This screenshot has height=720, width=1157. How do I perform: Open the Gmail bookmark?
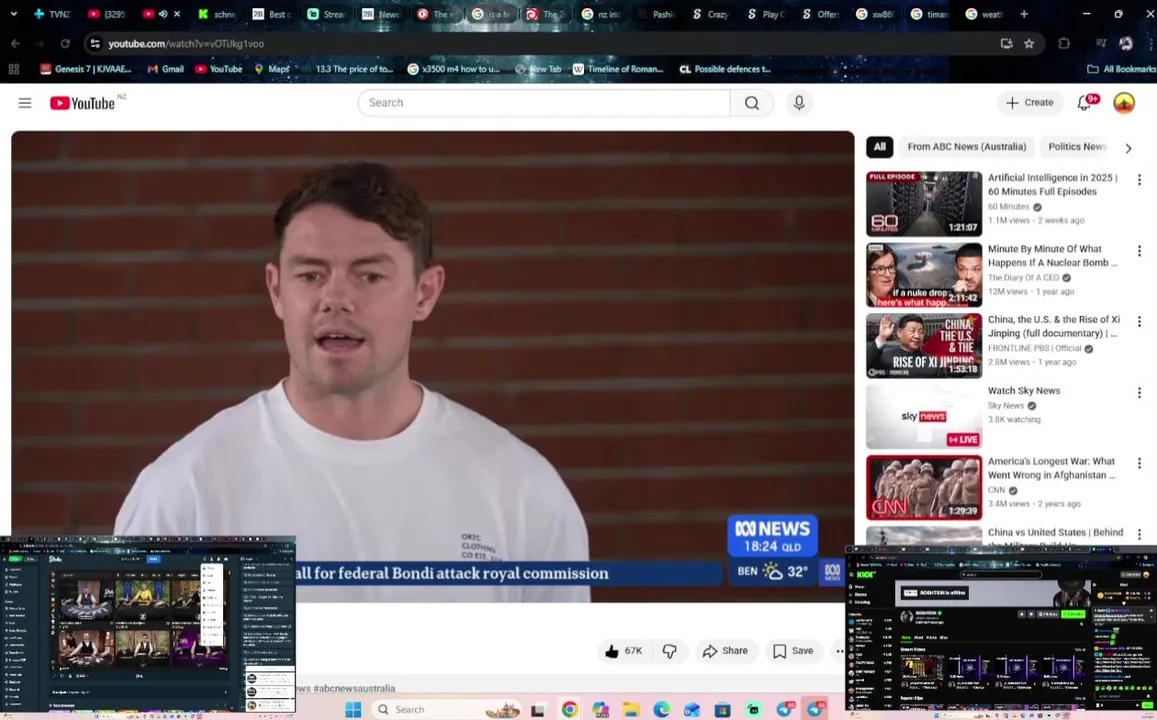pyautogui.click(x=165, y=69)
